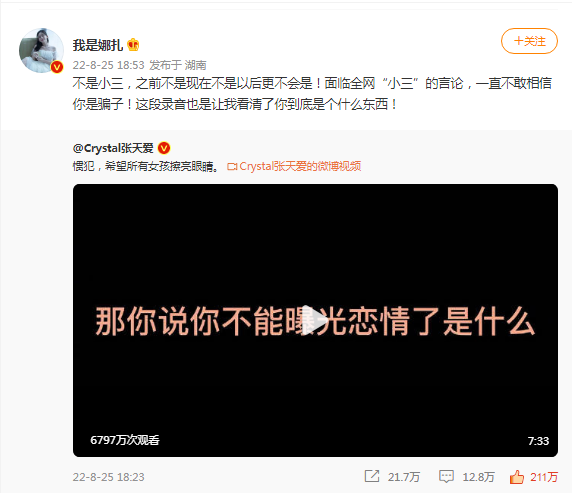
Task: Click the video camera icon before link
Action: 232,167
